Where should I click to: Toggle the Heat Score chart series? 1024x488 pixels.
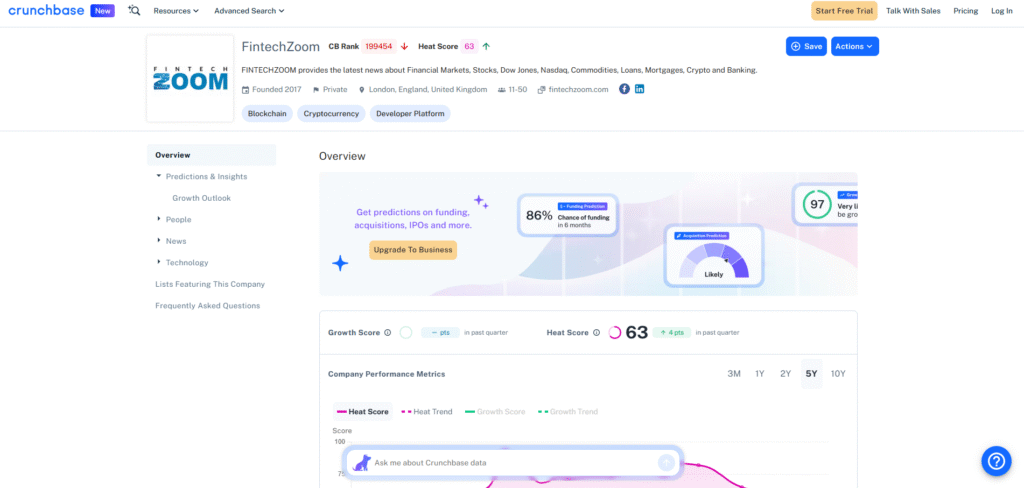pos(362,412)
